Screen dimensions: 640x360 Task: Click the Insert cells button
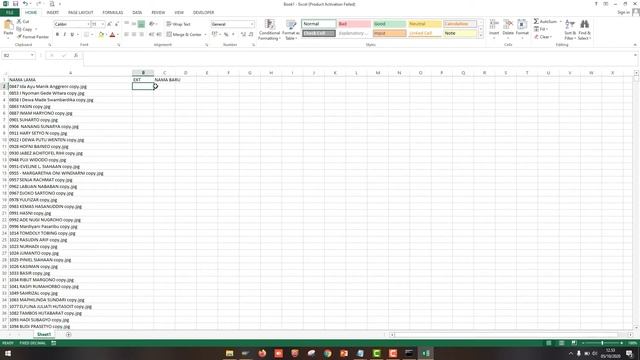tap(494, 28)
